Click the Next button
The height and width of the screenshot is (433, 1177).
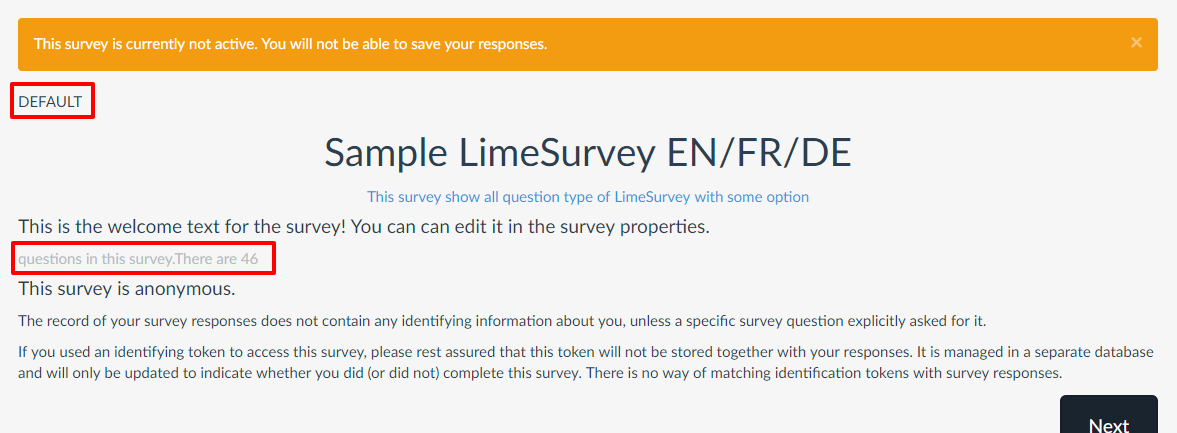pos(1108,420)
